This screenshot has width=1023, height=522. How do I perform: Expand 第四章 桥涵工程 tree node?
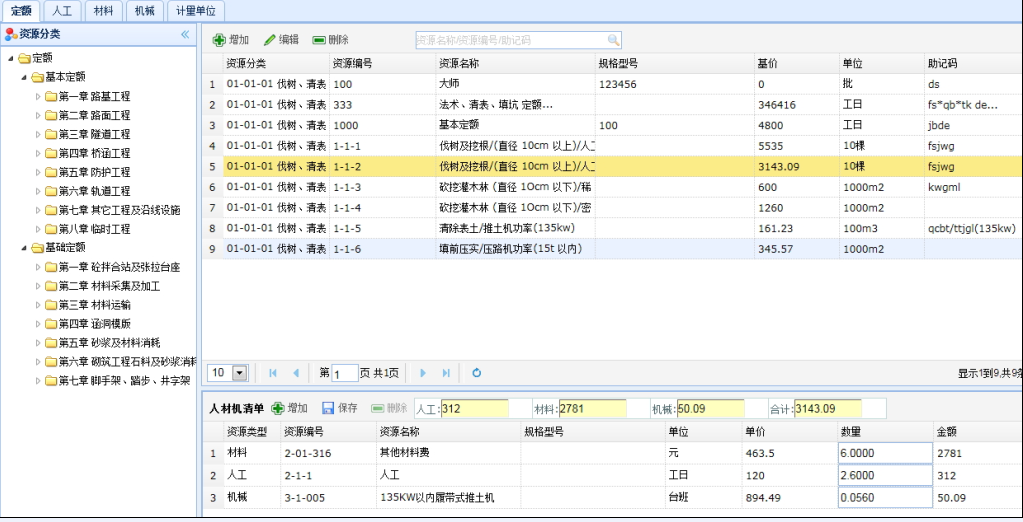click(x=38, y=153)
